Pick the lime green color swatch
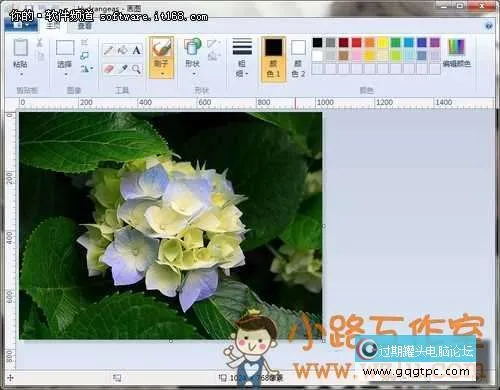This screenshot has height=390, width=500. pyautogui.click(x=395, y=55)
